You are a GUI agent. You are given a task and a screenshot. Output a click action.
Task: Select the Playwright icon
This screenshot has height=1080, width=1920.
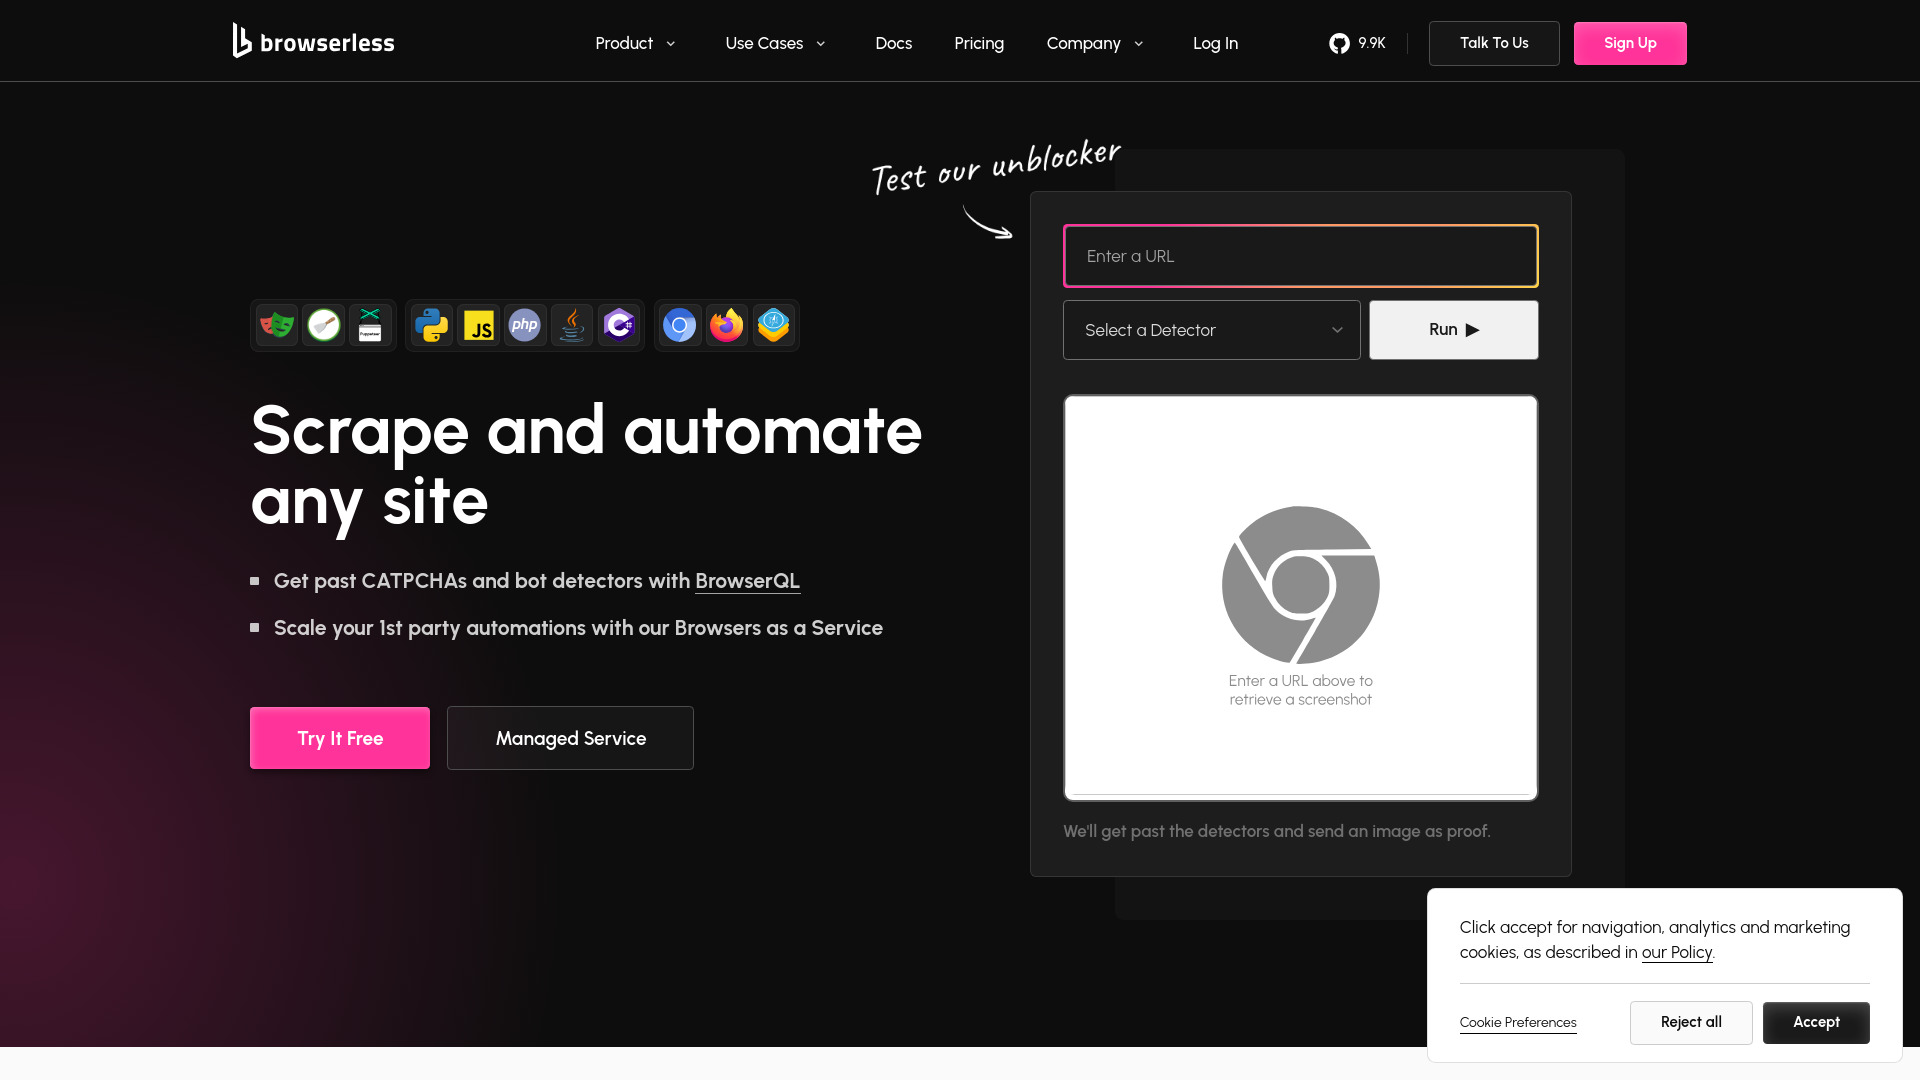[277, 325]
